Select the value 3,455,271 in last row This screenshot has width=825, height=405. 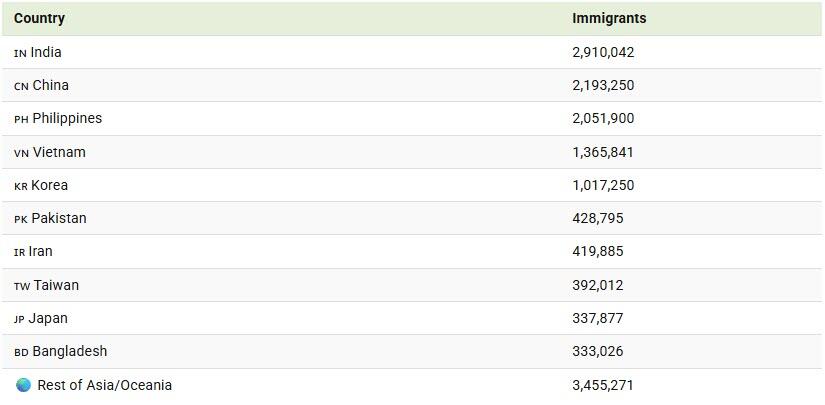tap(603, 385)
